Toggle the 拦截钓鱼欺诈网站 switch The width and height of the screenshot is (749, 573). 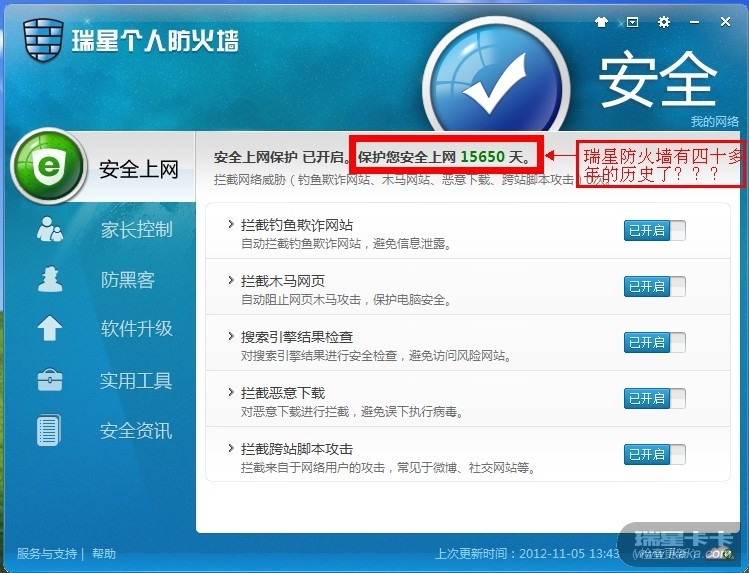tap(654, 231)
